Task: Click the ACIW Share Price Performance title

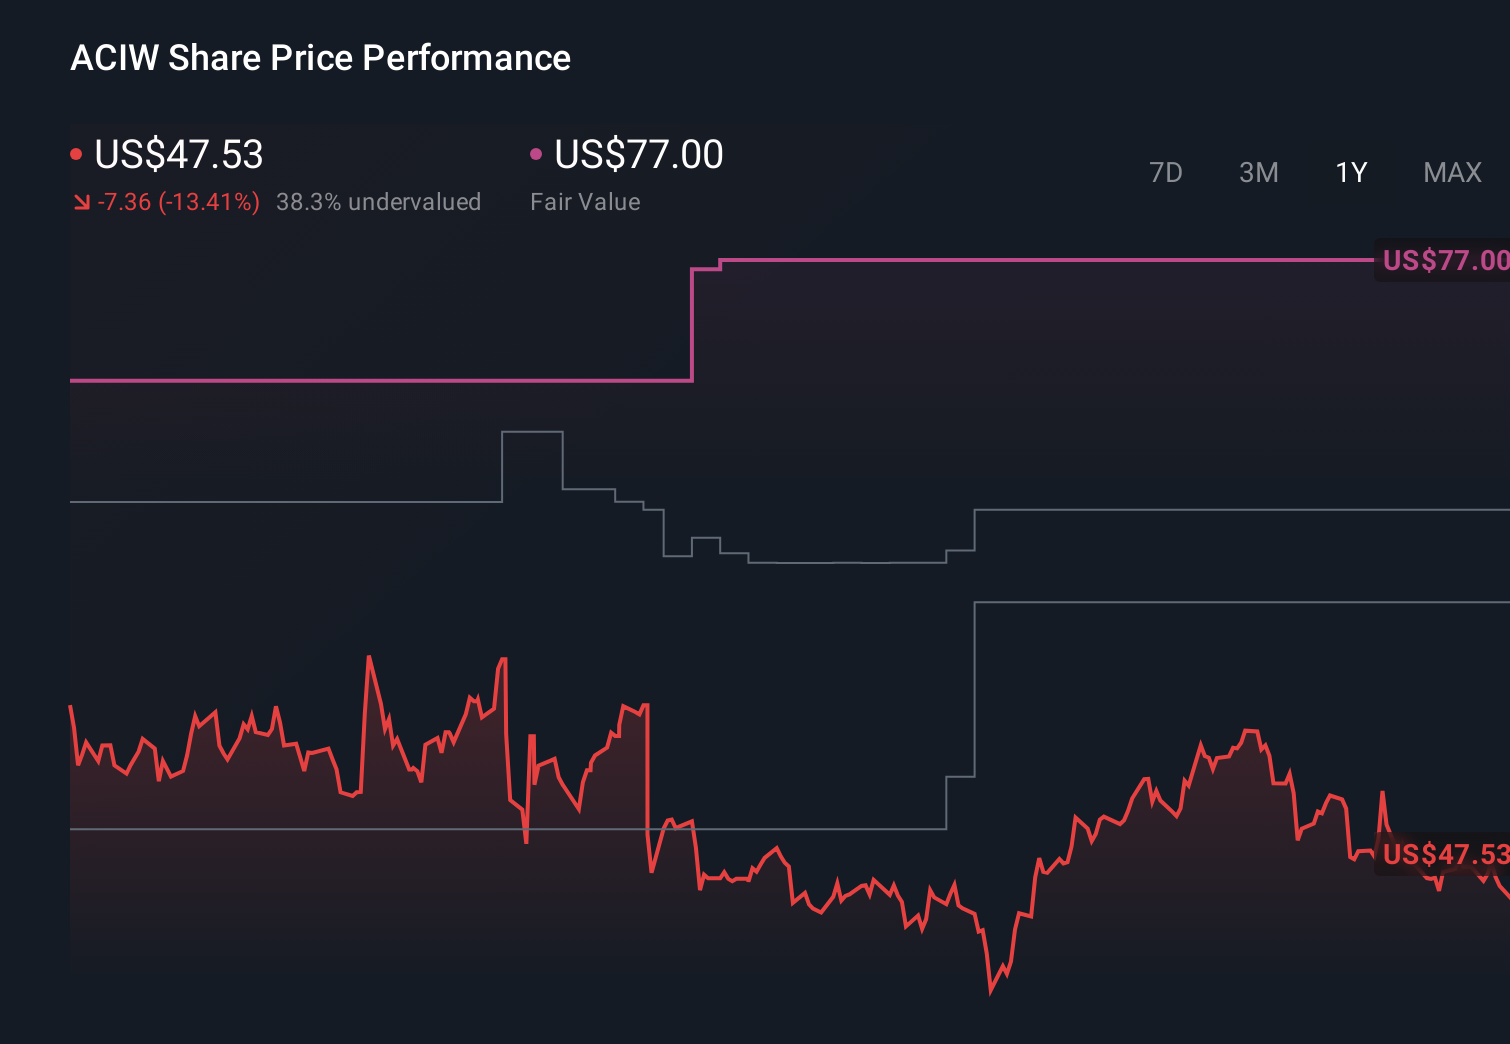Action: coord(320,58)
